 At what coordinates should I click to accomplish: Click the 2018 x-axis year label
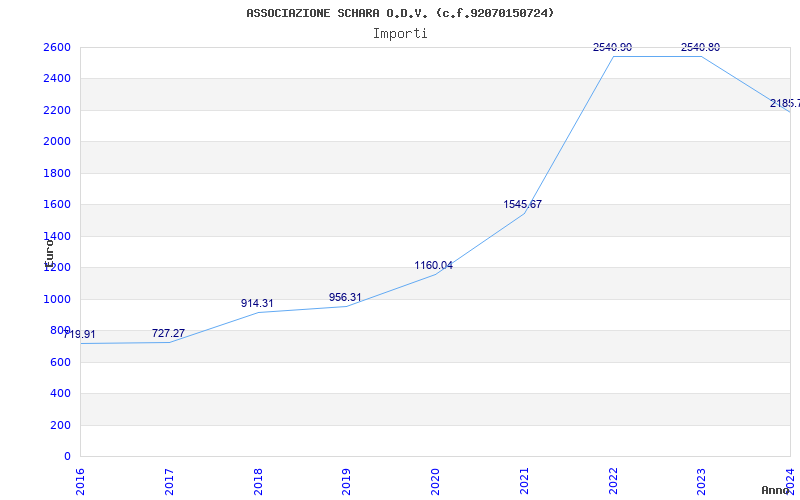pos(258,482)
